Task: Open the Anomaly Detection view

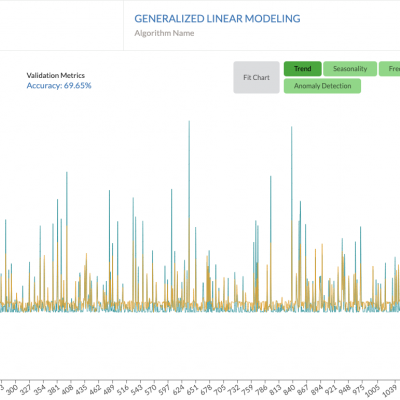Action: tap(322, 86)
